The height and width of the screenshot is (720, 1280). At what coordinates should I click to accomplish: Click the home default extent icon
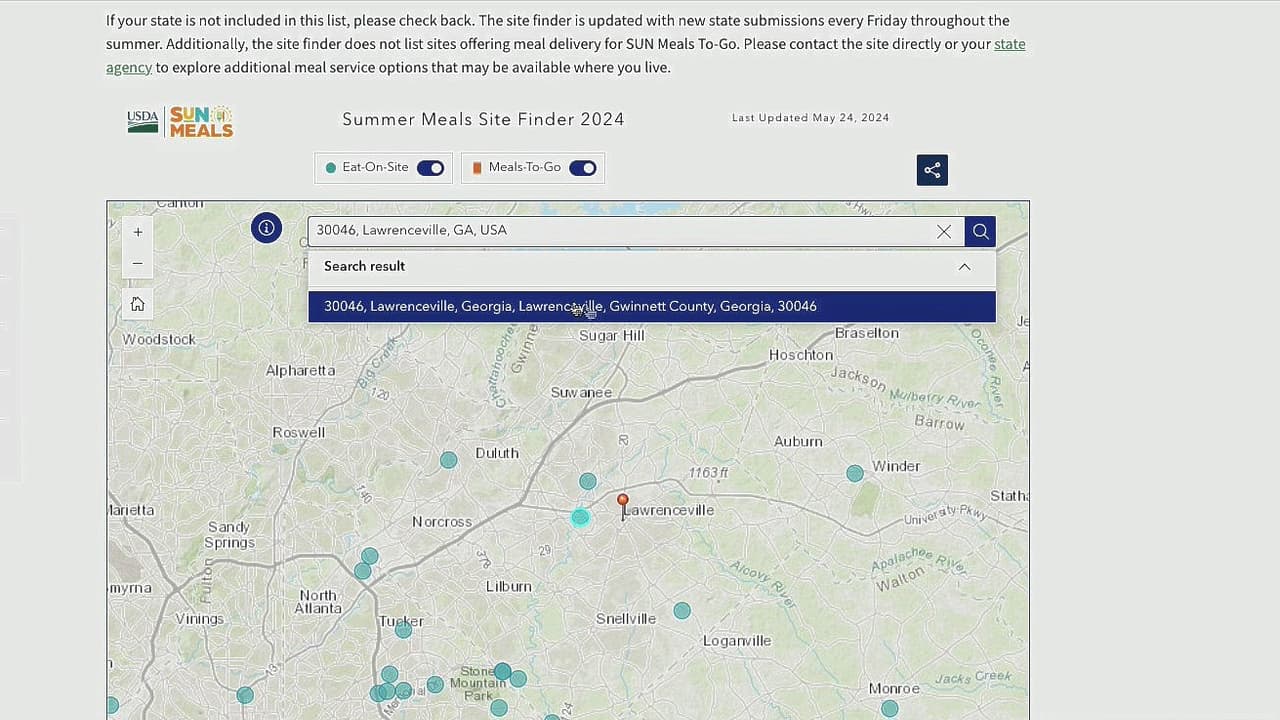(x=138, y=304)
